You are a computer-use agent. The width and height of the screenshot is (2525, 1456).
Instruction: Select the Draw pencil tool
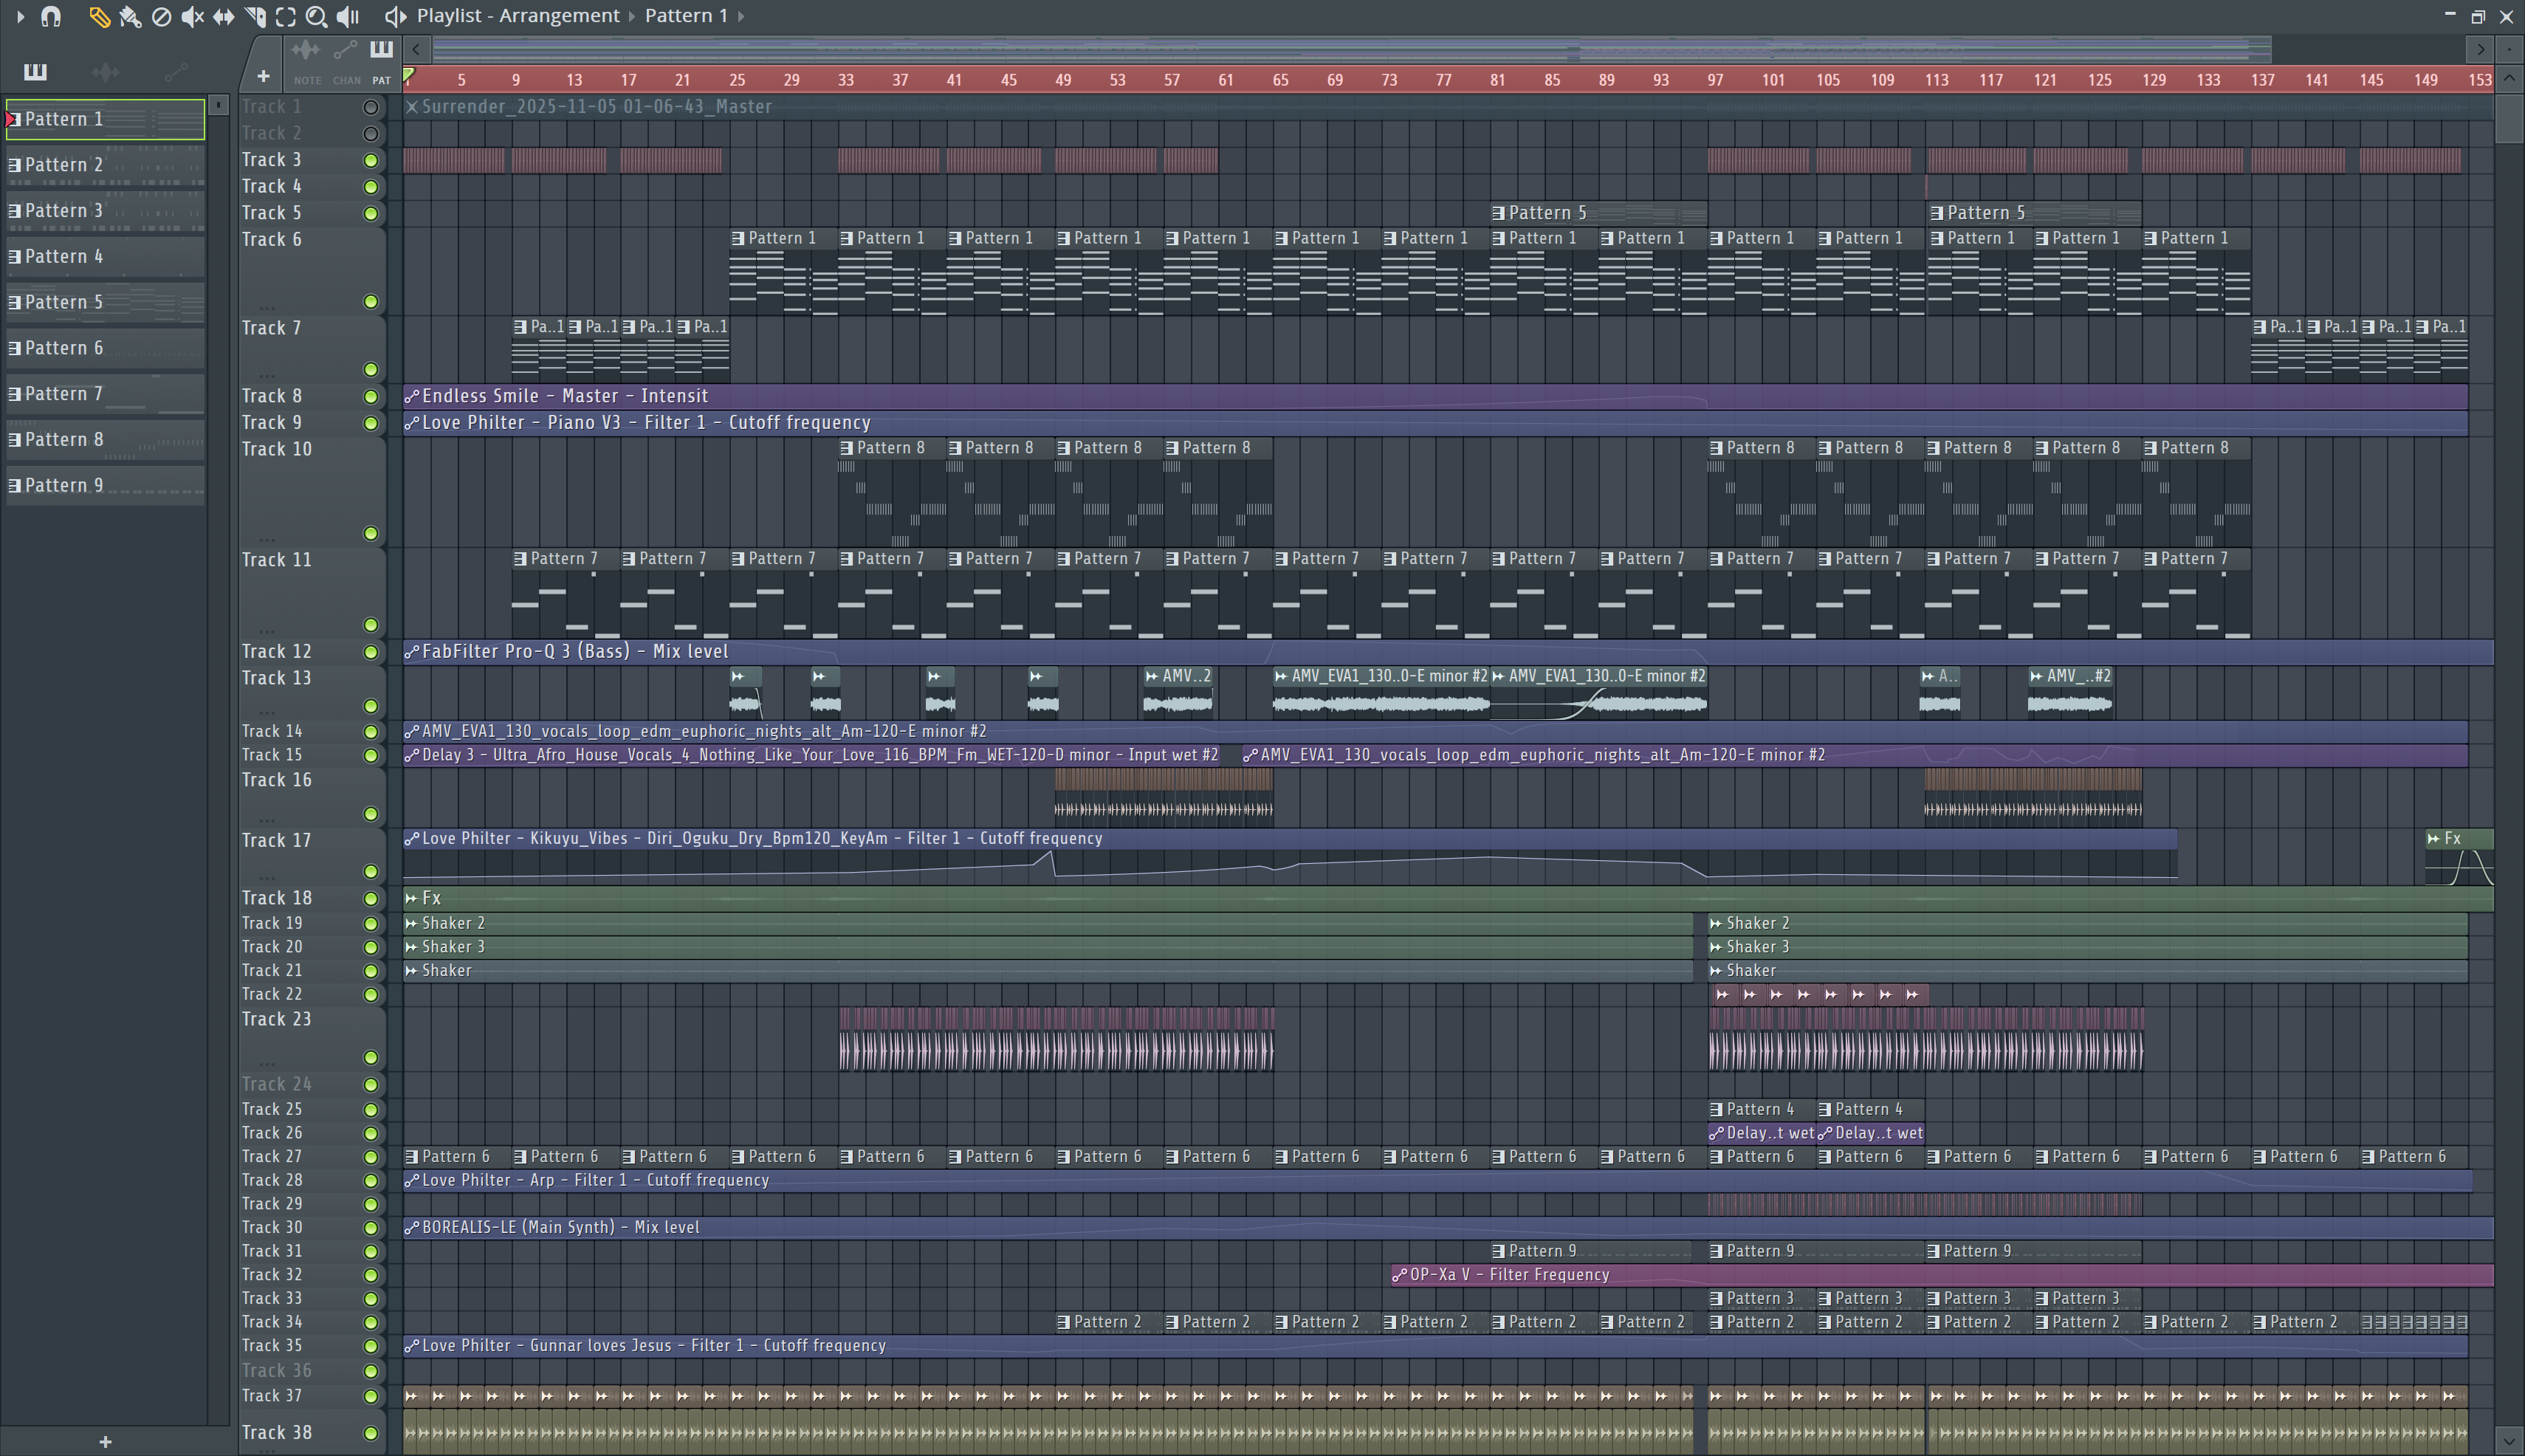99,16
